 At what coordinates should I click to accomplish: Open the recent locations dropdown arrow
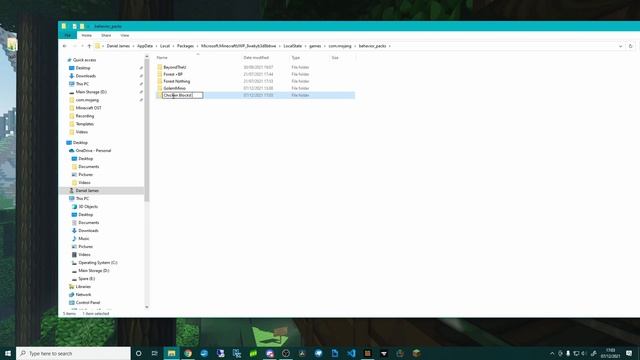point(82,46)
